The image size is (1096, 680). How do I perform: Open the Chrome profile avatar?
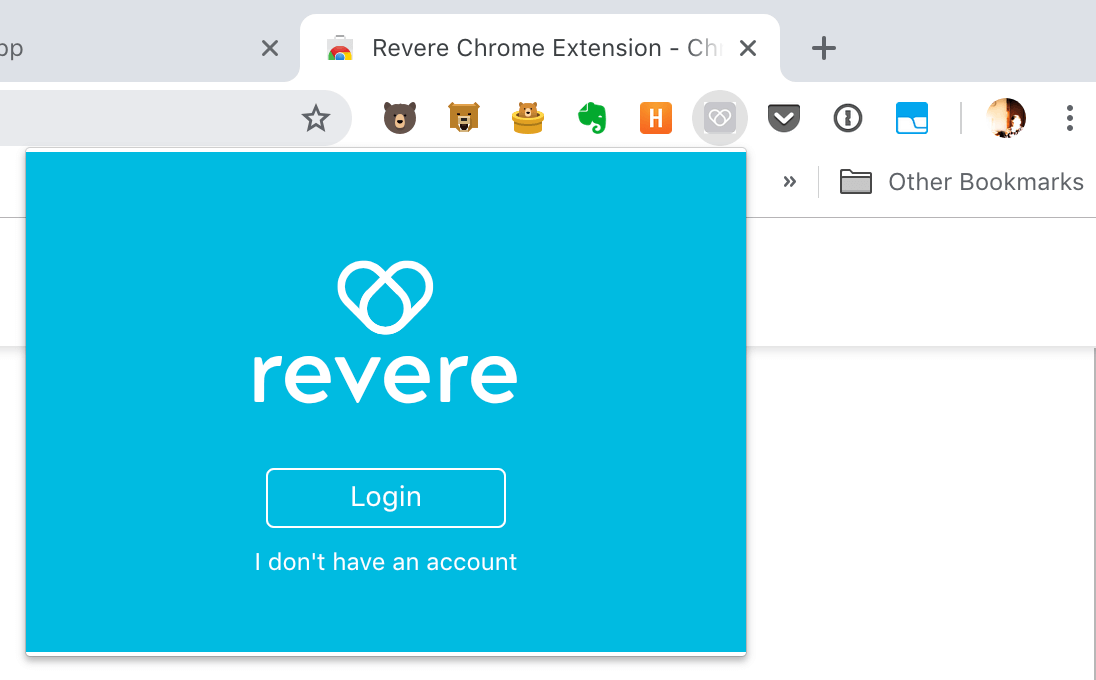pos(1006,117)
